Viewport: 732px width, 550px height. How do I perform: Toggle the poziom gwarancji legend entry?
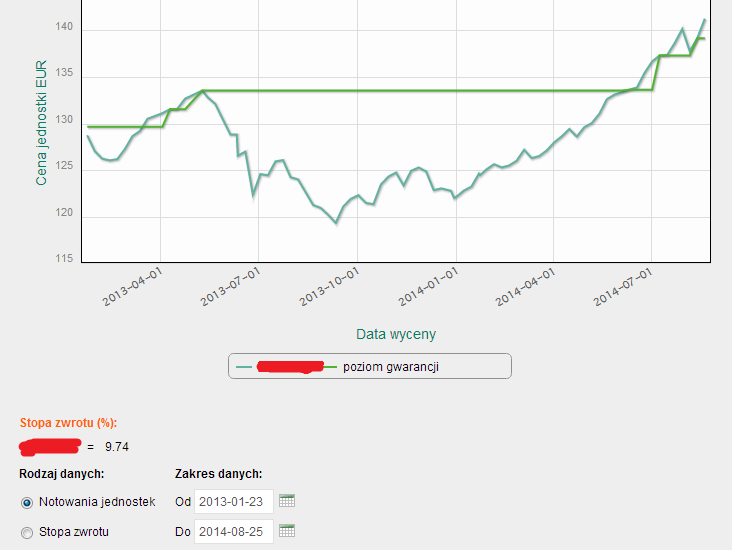coord(390,367)
